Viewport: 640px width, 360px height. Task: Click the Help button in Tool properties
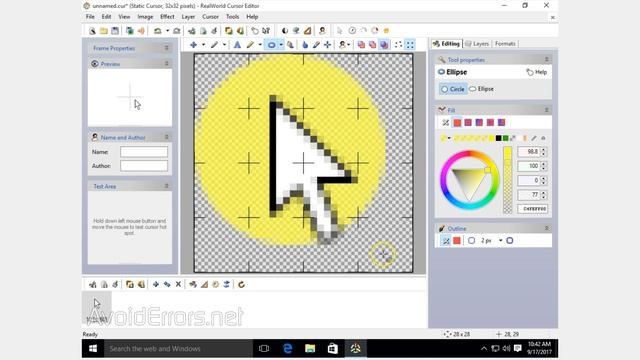(536, 72)
